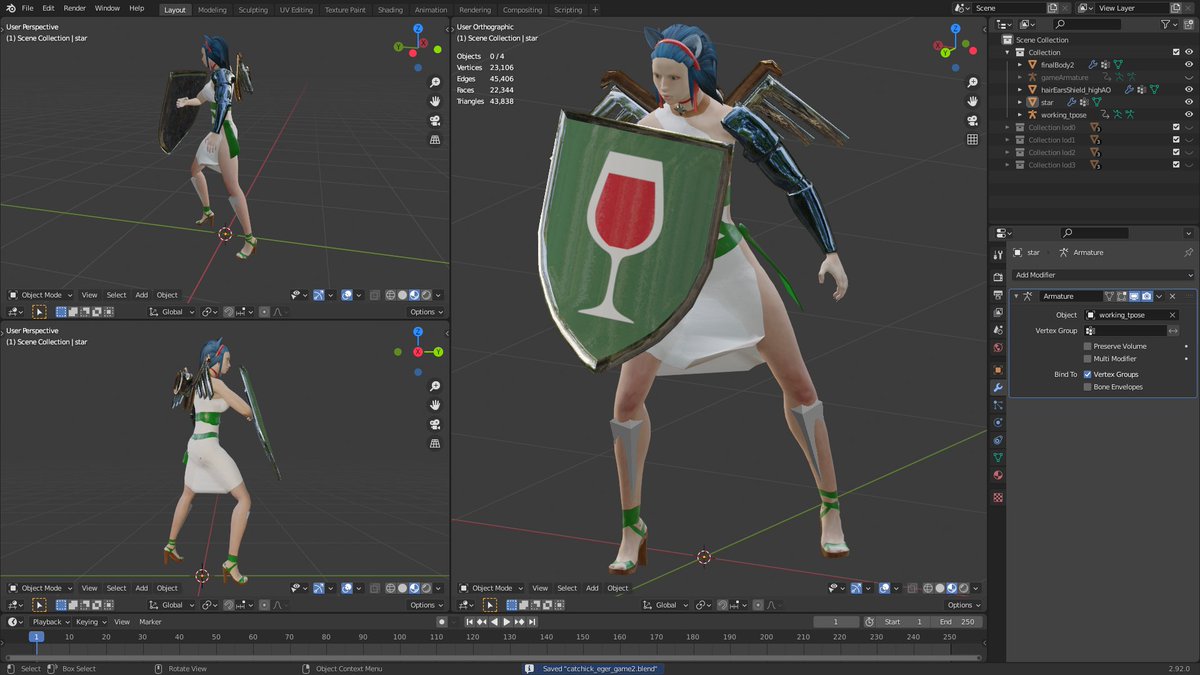Open the Object Data green triangle tab
Viewport: 1200px width, 675px height.
click(998, 457)
